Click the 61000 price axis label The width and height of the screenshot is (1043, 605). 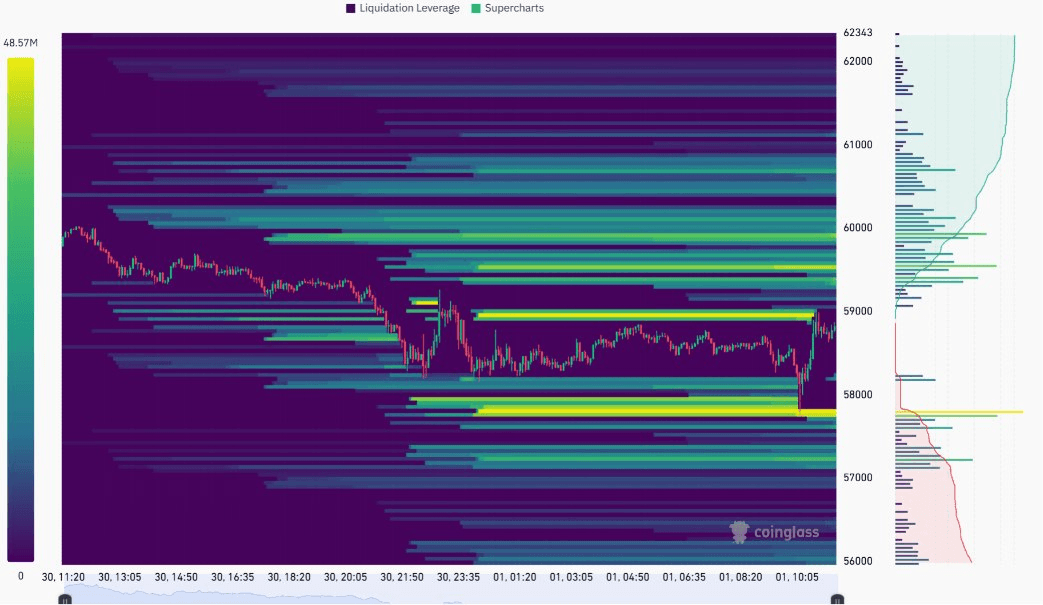point(857,145)
